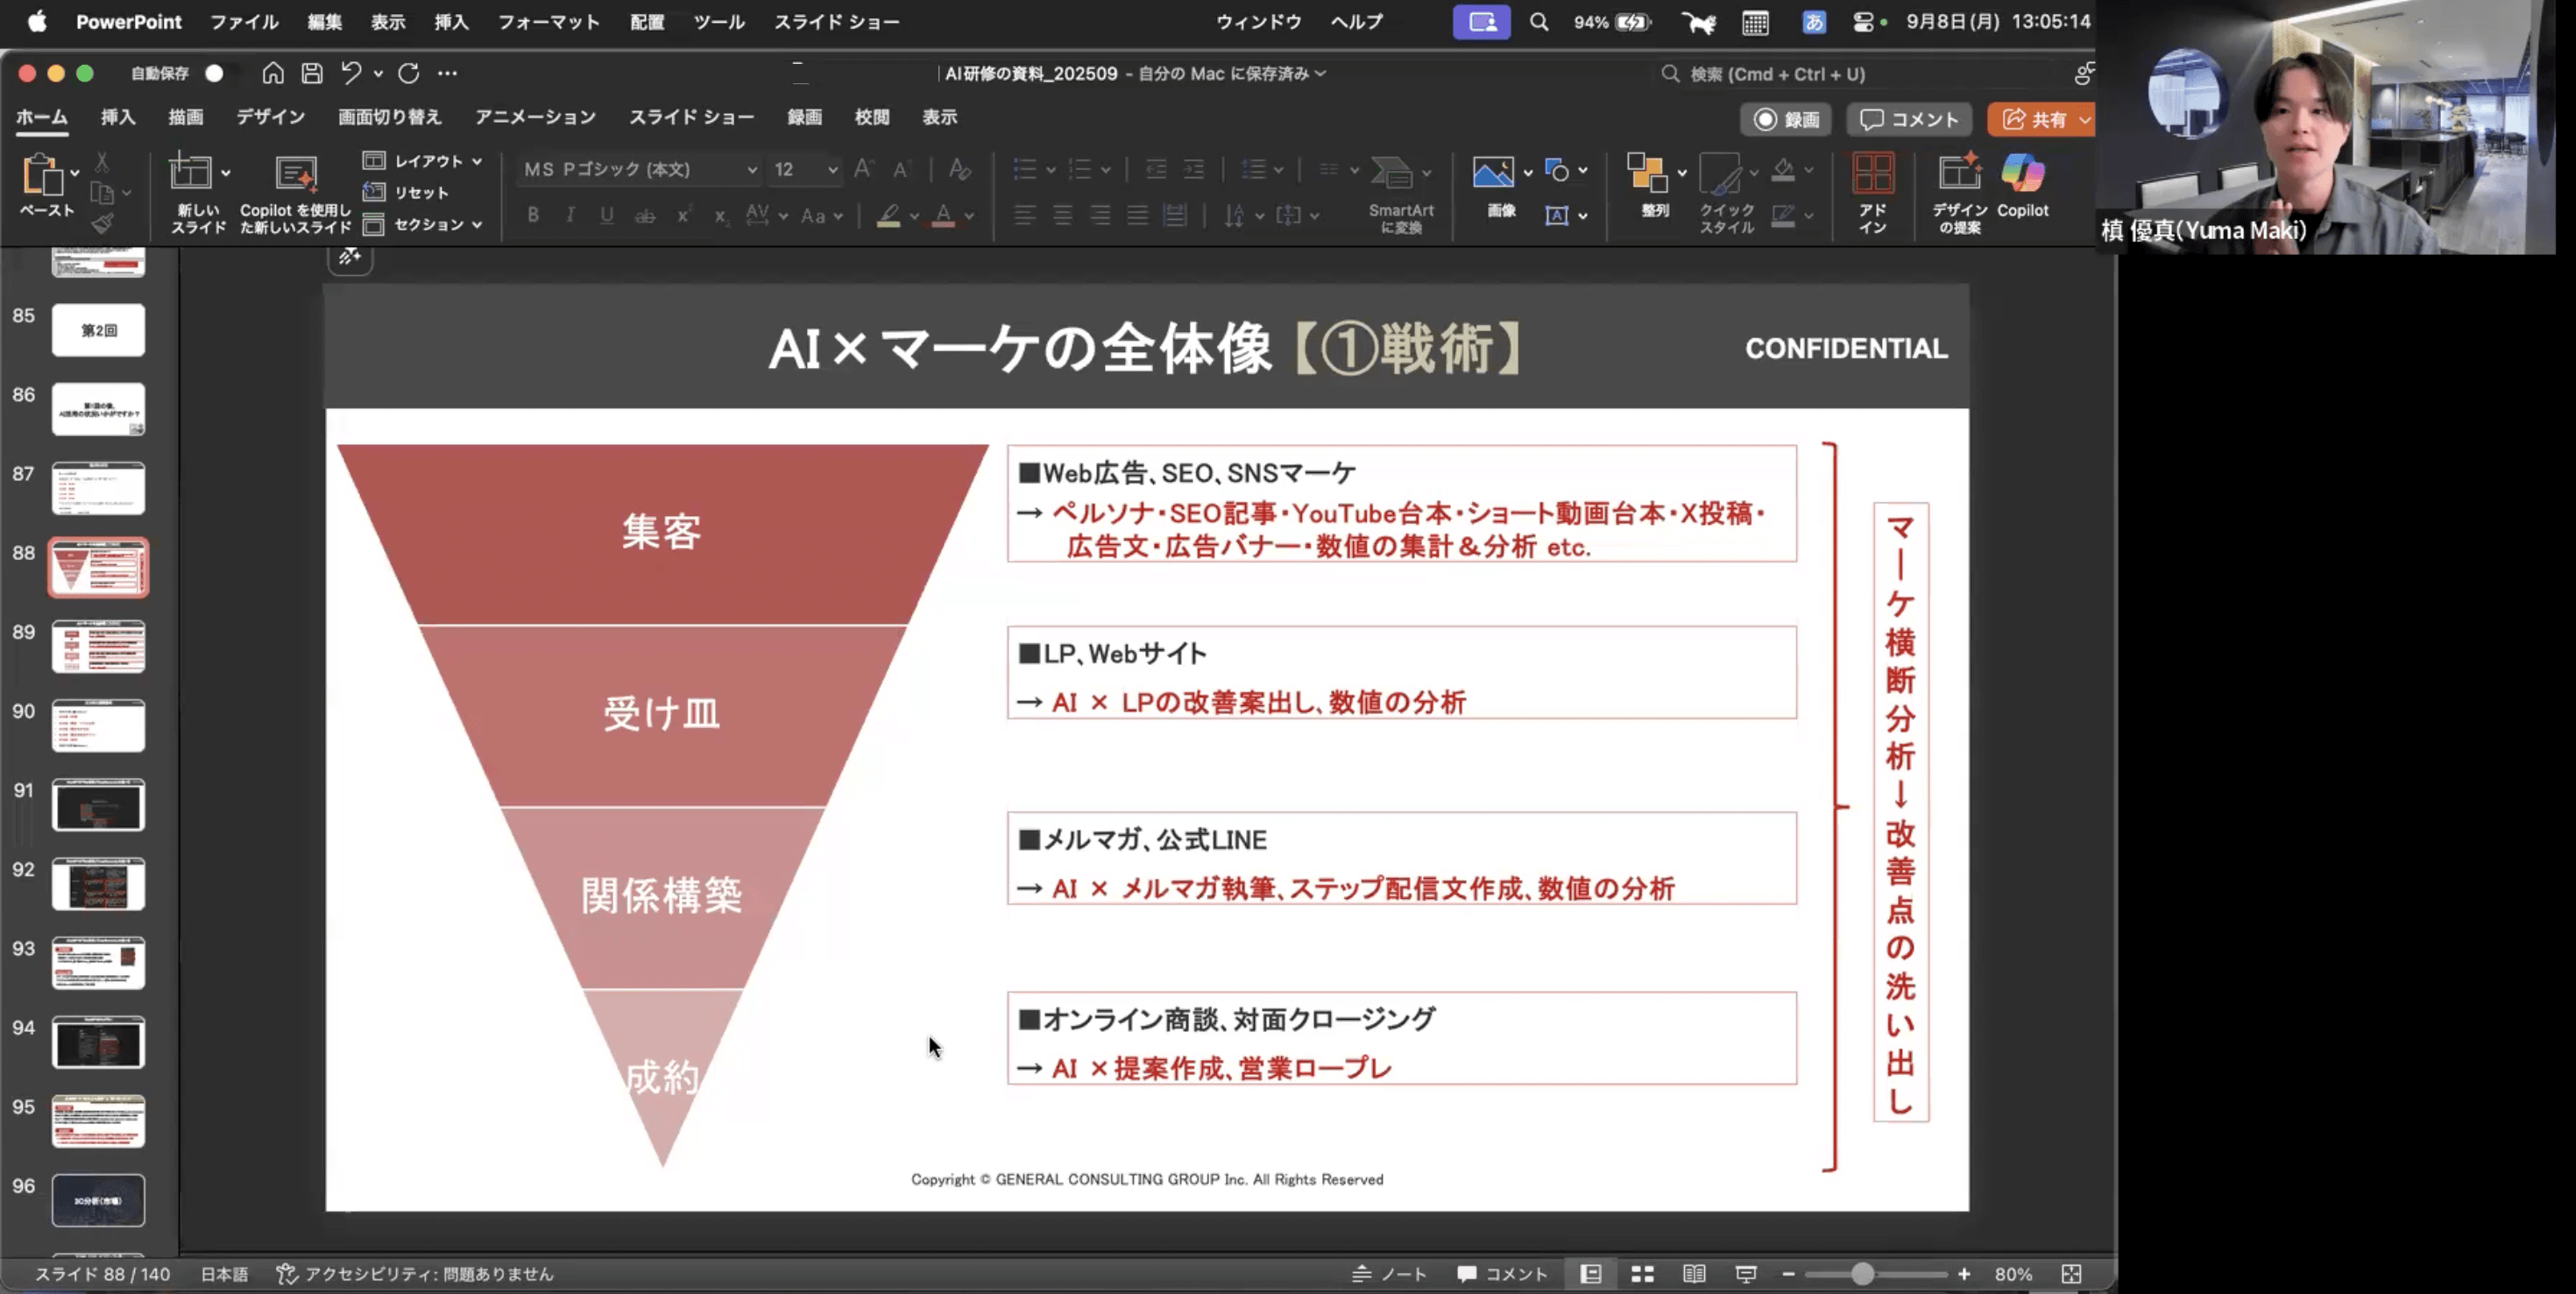Click the Insert picture (画像) icon
Screen dimensions: 2576x1294
pyautogui.click(x=1492, y=174)
